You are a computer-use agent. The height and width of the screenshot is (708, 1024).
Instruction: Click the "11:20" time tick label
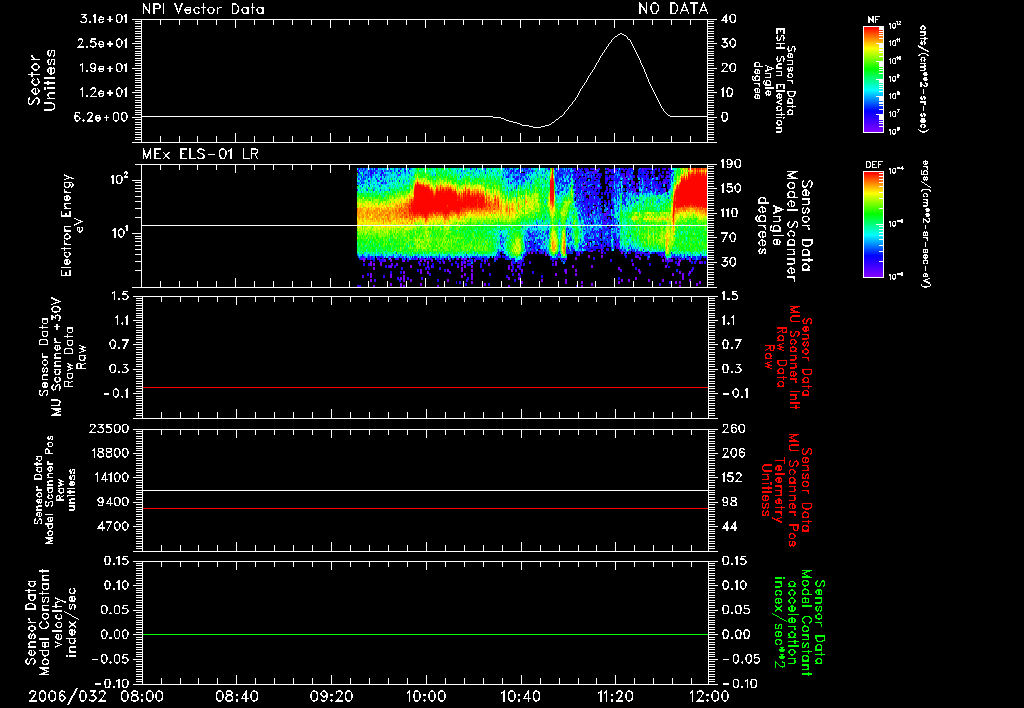pyautogui.click(x=615, y=696)
